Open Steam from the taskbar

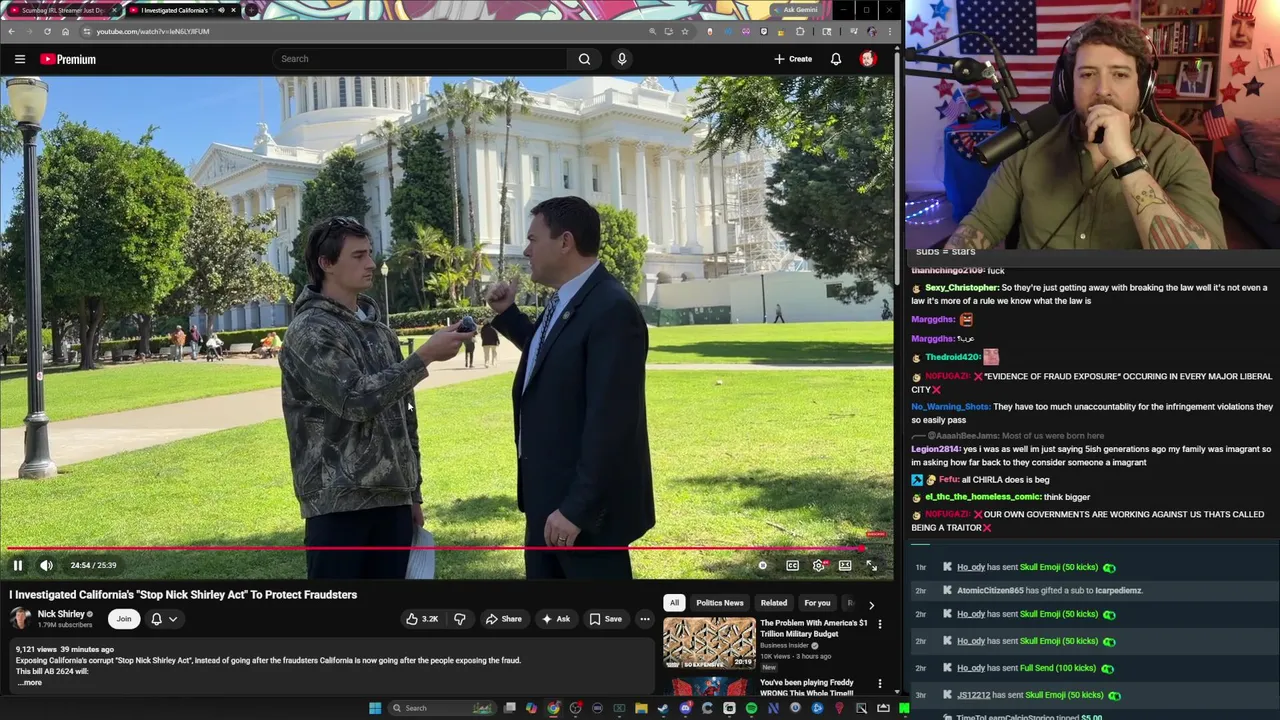tap(663, 708)
